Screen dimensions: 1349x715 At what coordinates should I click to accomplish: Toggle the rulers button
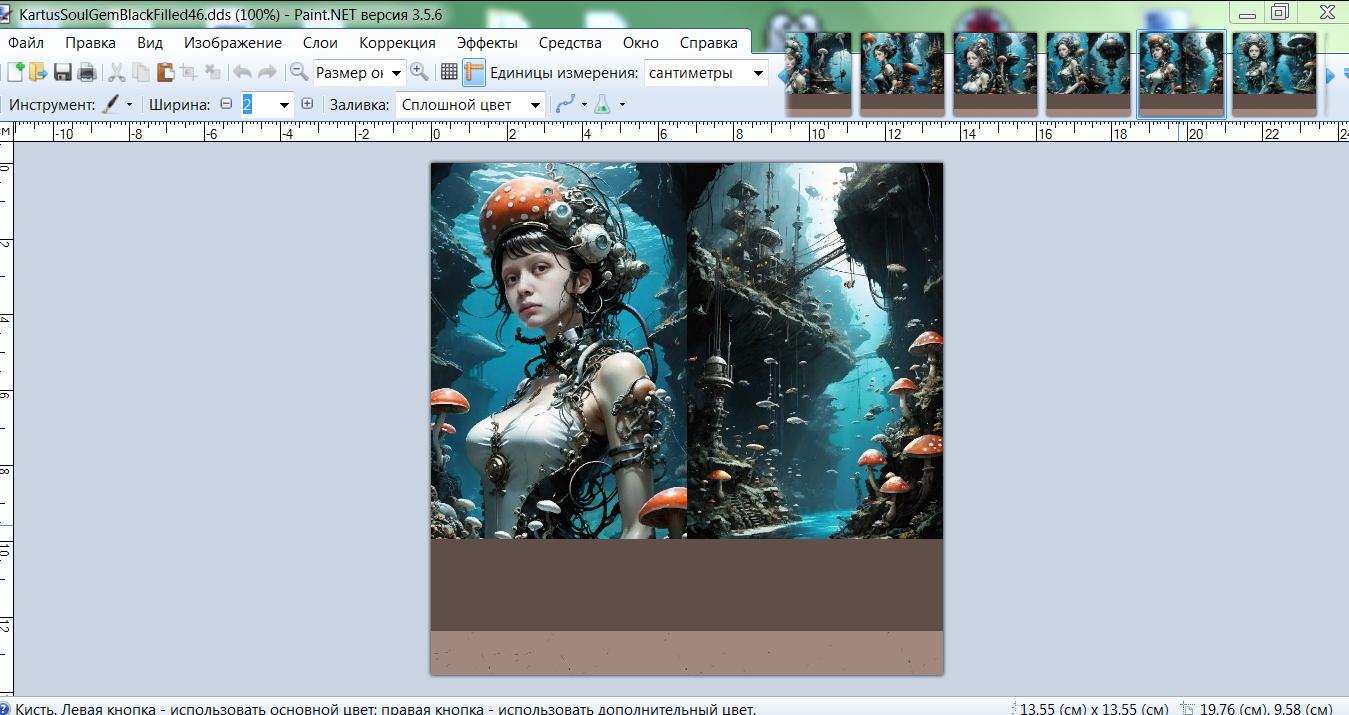pos(474,72)
